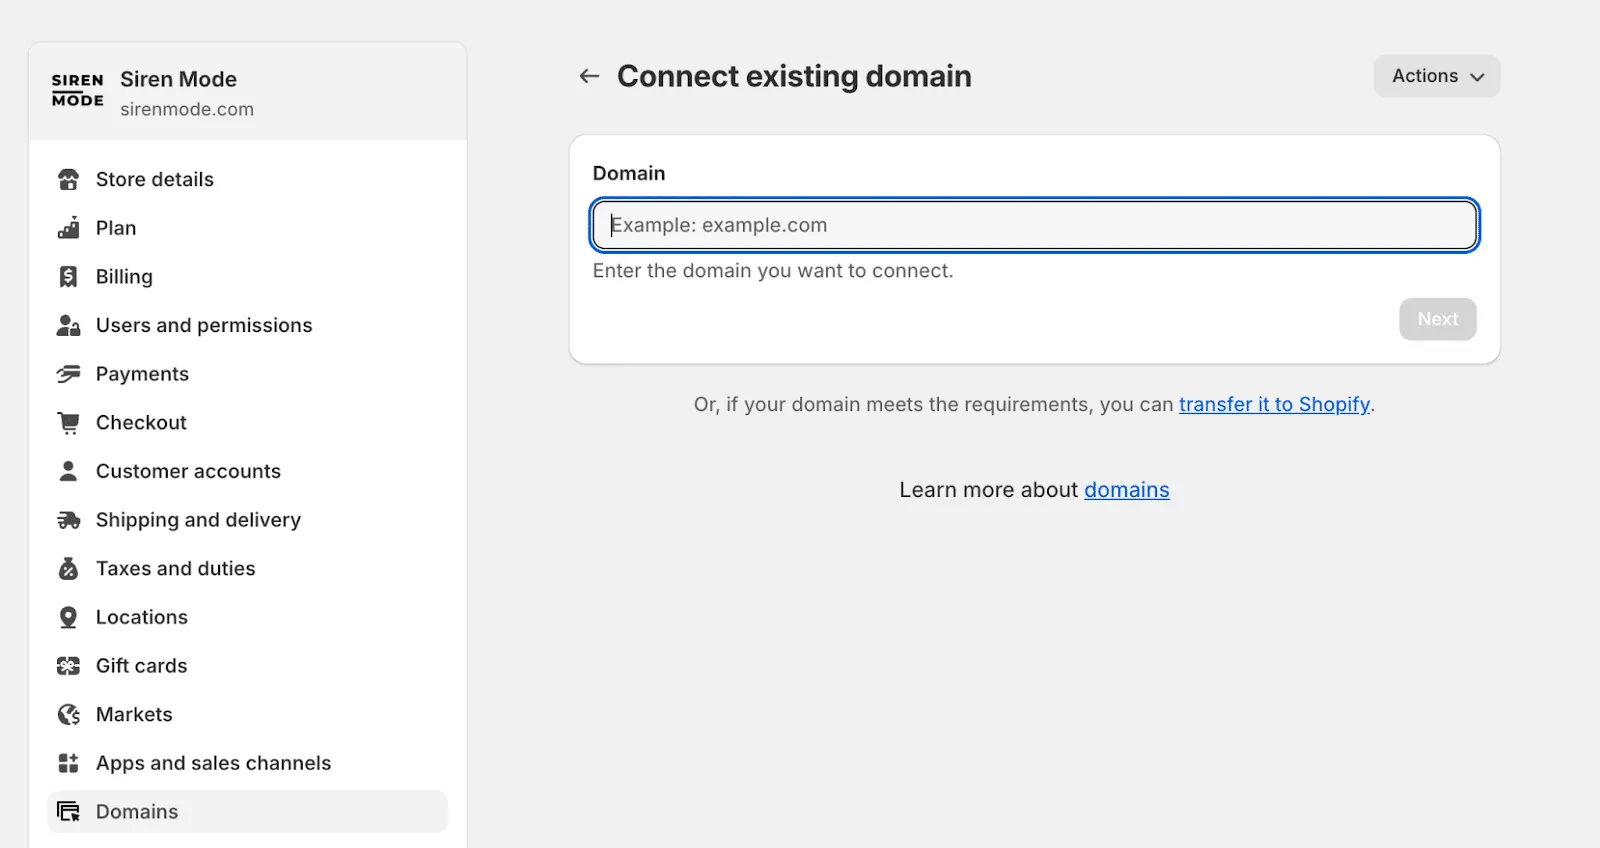Open the domains help link
The image size is (1600, 848).
pyautogui.click(x=1127, y=490)
